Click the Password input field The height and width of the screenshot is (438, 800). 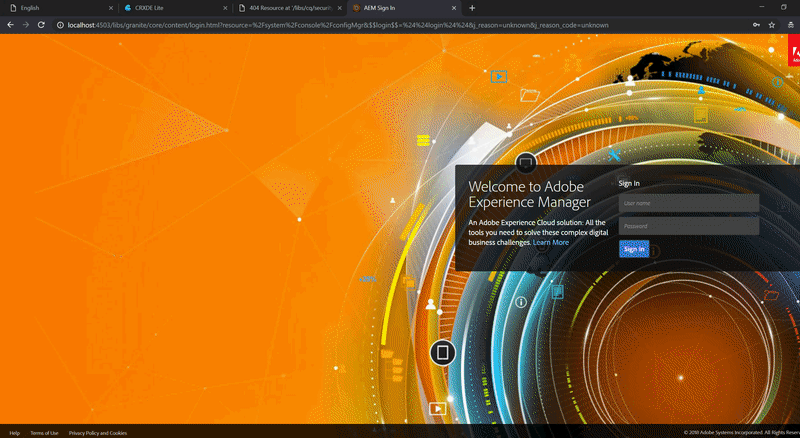pos(689,226)
